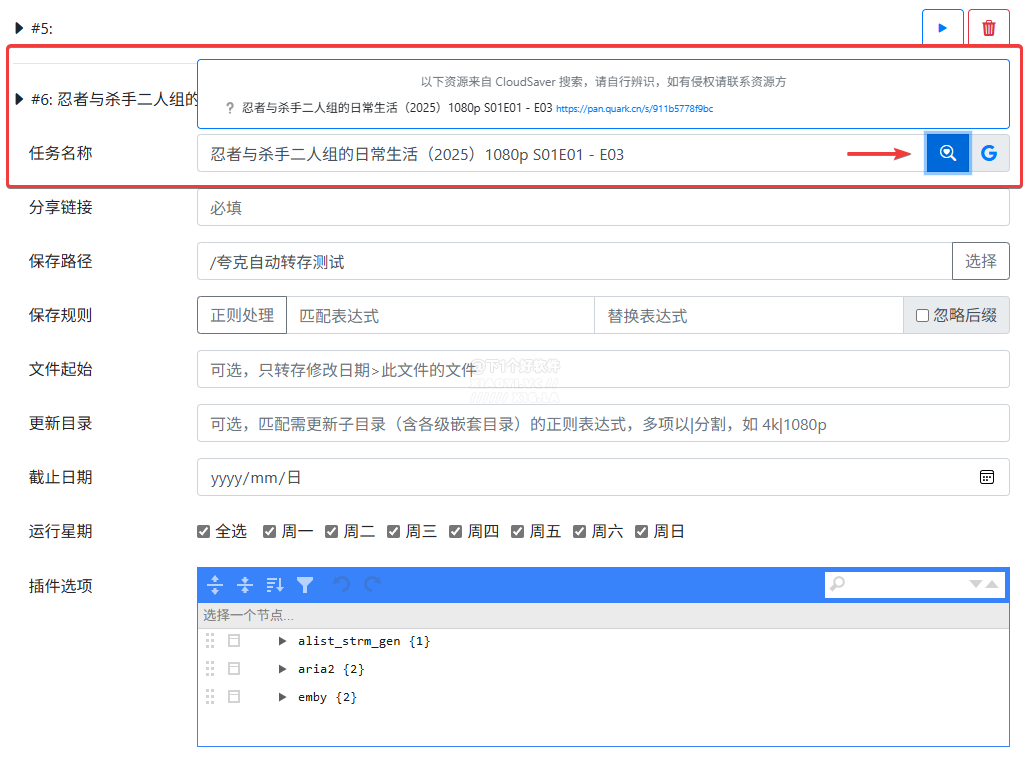Undo last action in plugin editor

342,584
